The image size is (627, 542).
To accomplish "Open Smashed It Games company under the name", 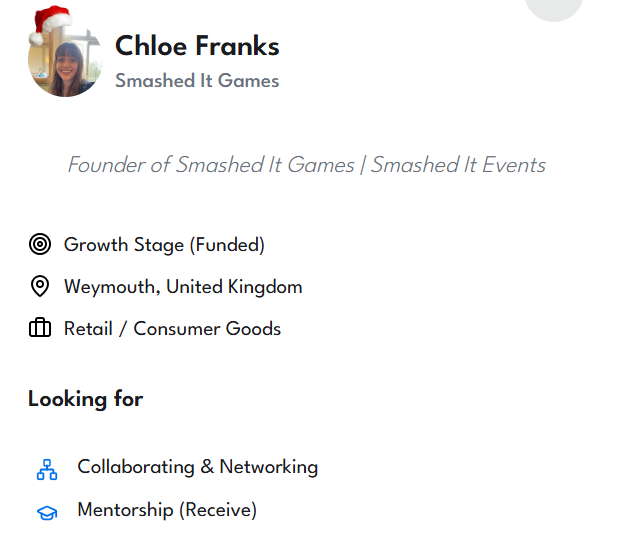I will coord(197,81).
